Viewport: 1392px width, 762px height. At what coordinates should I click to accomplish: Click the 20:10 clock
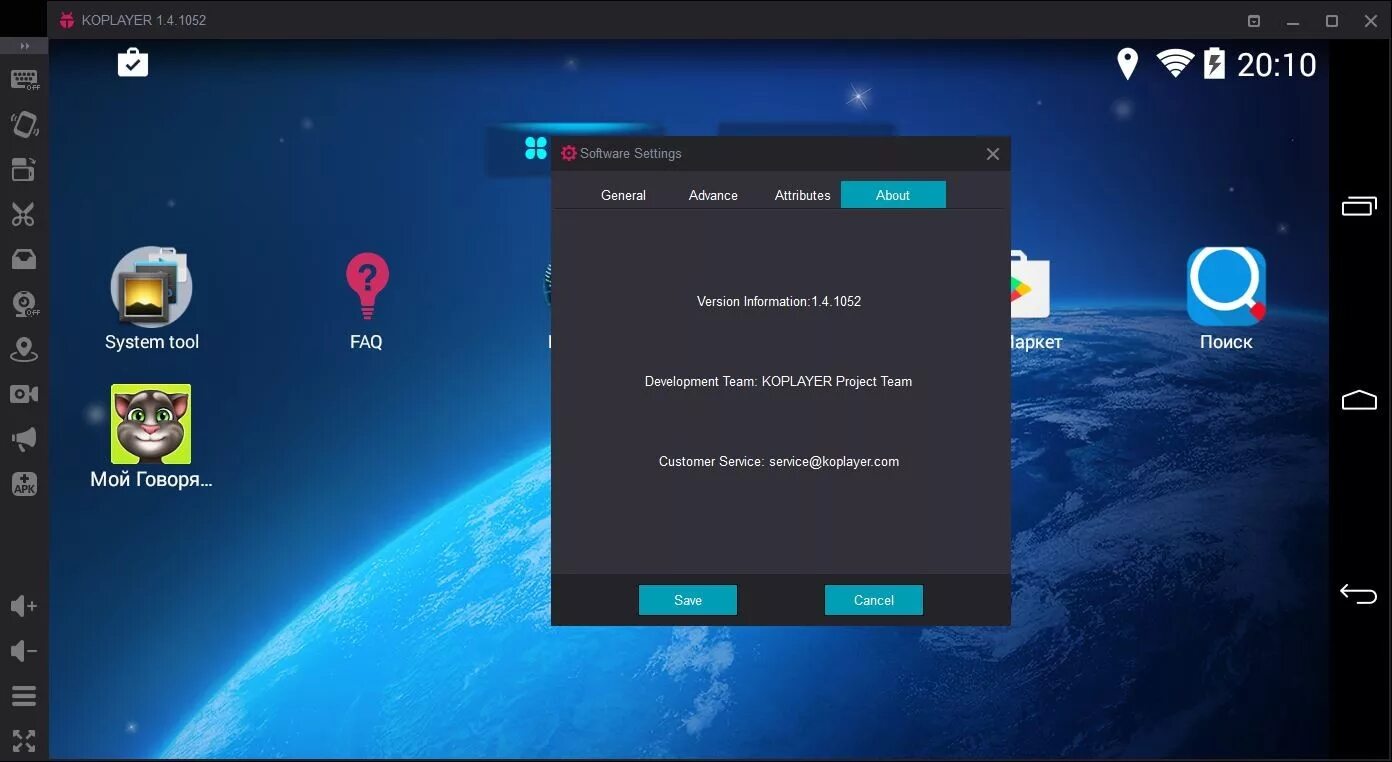[x=1277, y=65]
